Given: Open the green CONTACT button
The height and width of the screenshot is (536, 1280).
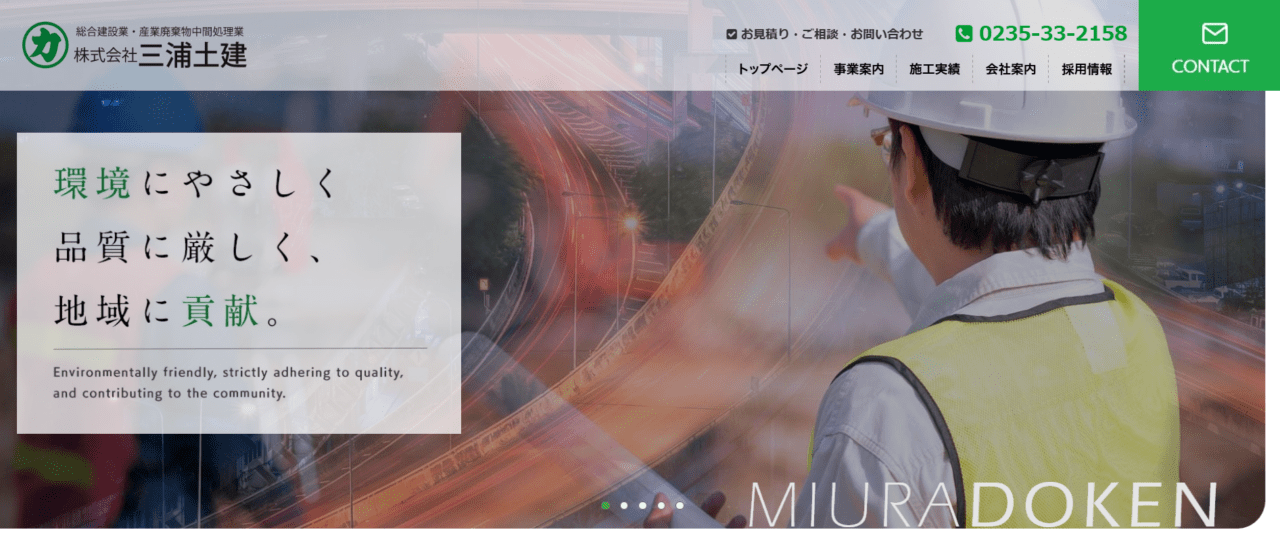Looking at the screenshot, I should pos(1209,45).
